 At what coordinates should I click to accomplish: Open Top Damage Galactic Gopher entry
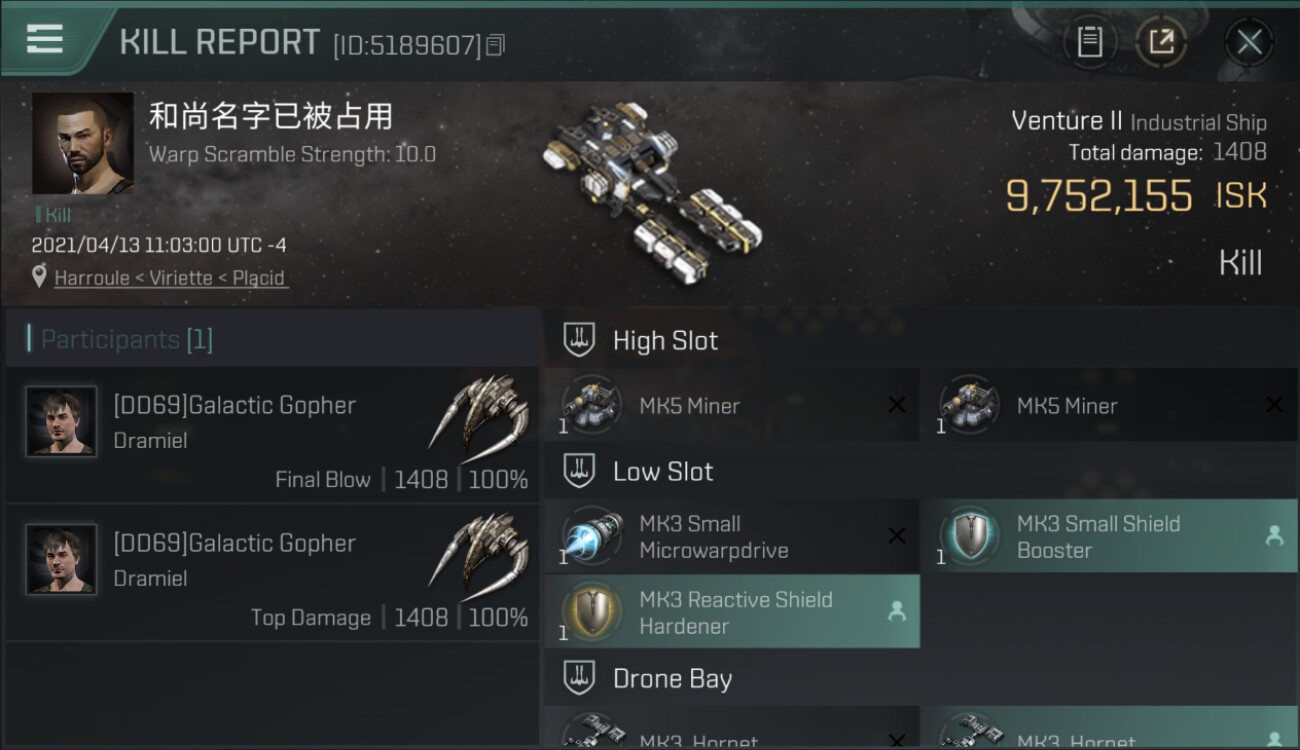tap(272, 572)
